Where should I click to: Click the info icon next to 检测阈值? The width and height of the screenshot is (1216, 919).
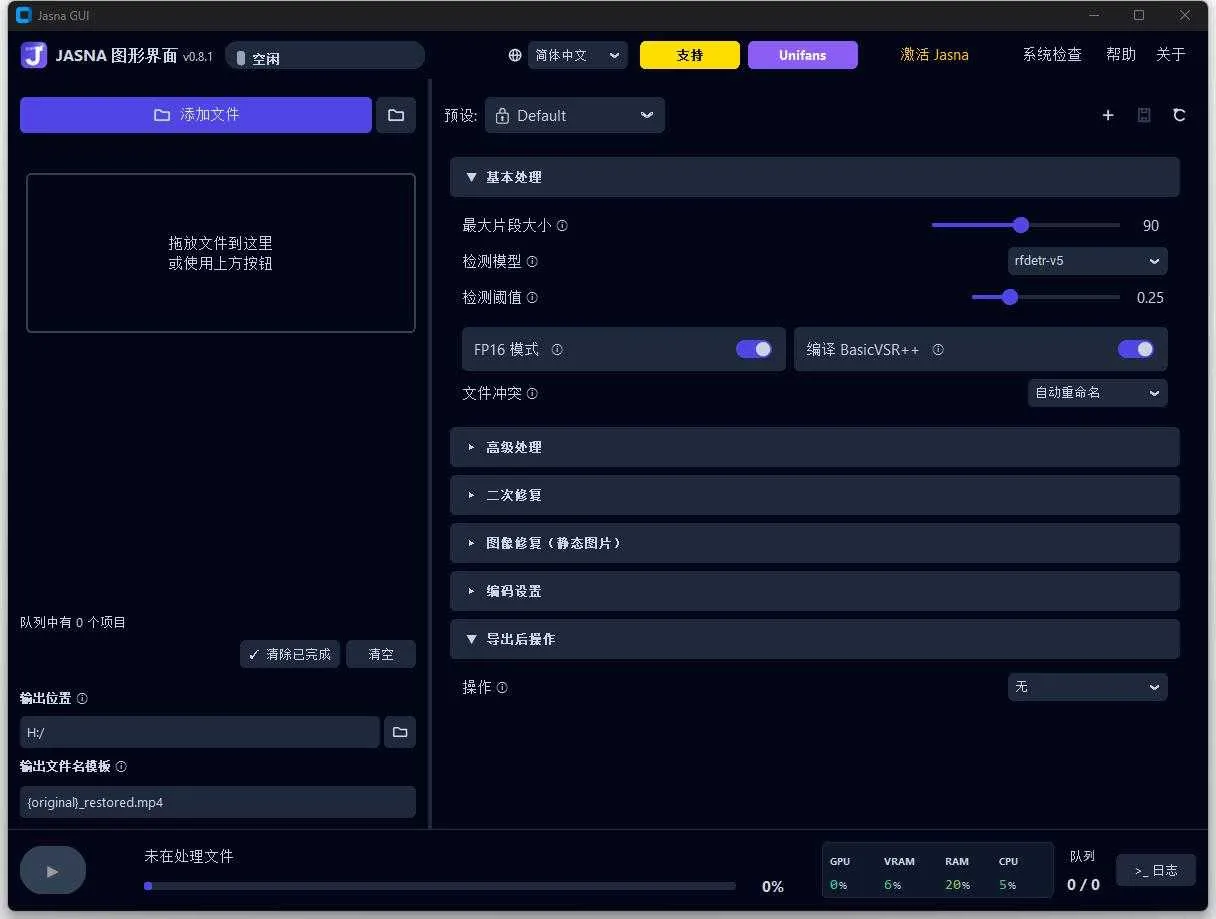click(532, 298)
